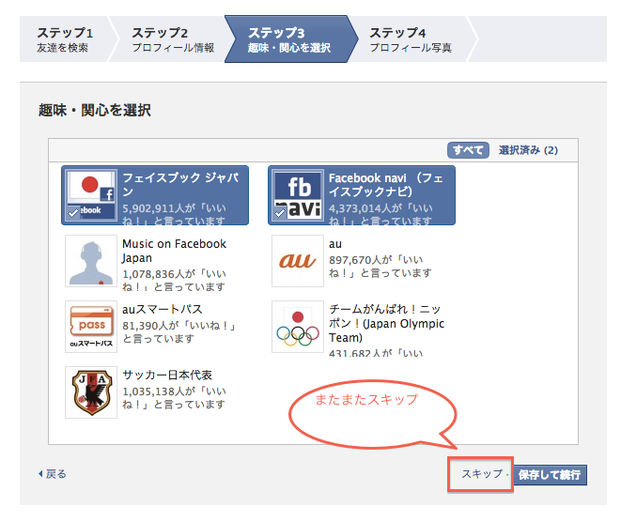Image resolution: width=621 pixels, height=522 pixels.
Task: Open ステップ3 趣味・関心を選択 step
Action: (289, 39)
